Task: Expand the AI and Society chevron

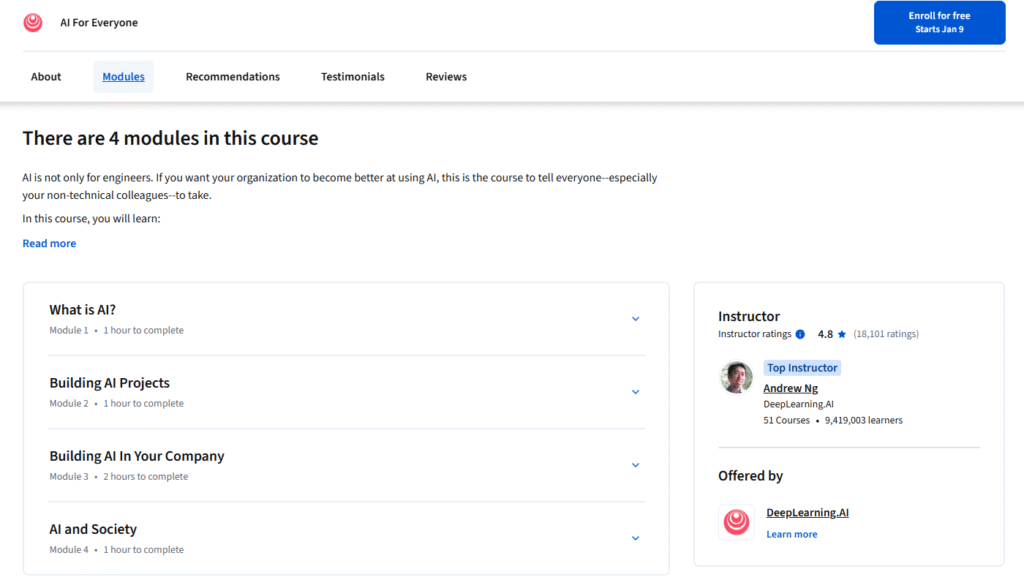Action: [x=635, y=538]
